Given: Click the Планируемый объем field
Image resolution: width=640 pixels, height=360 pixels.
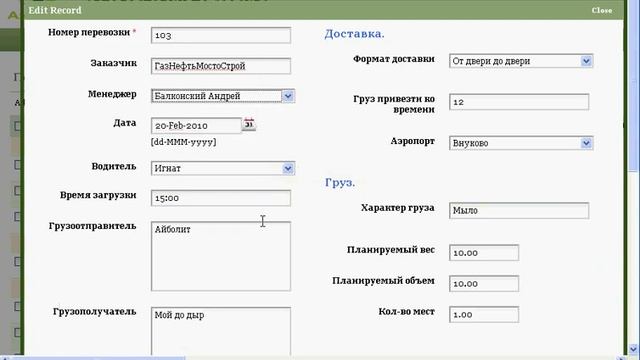Looking at the screenshot, I should click(x=484, y=284).
